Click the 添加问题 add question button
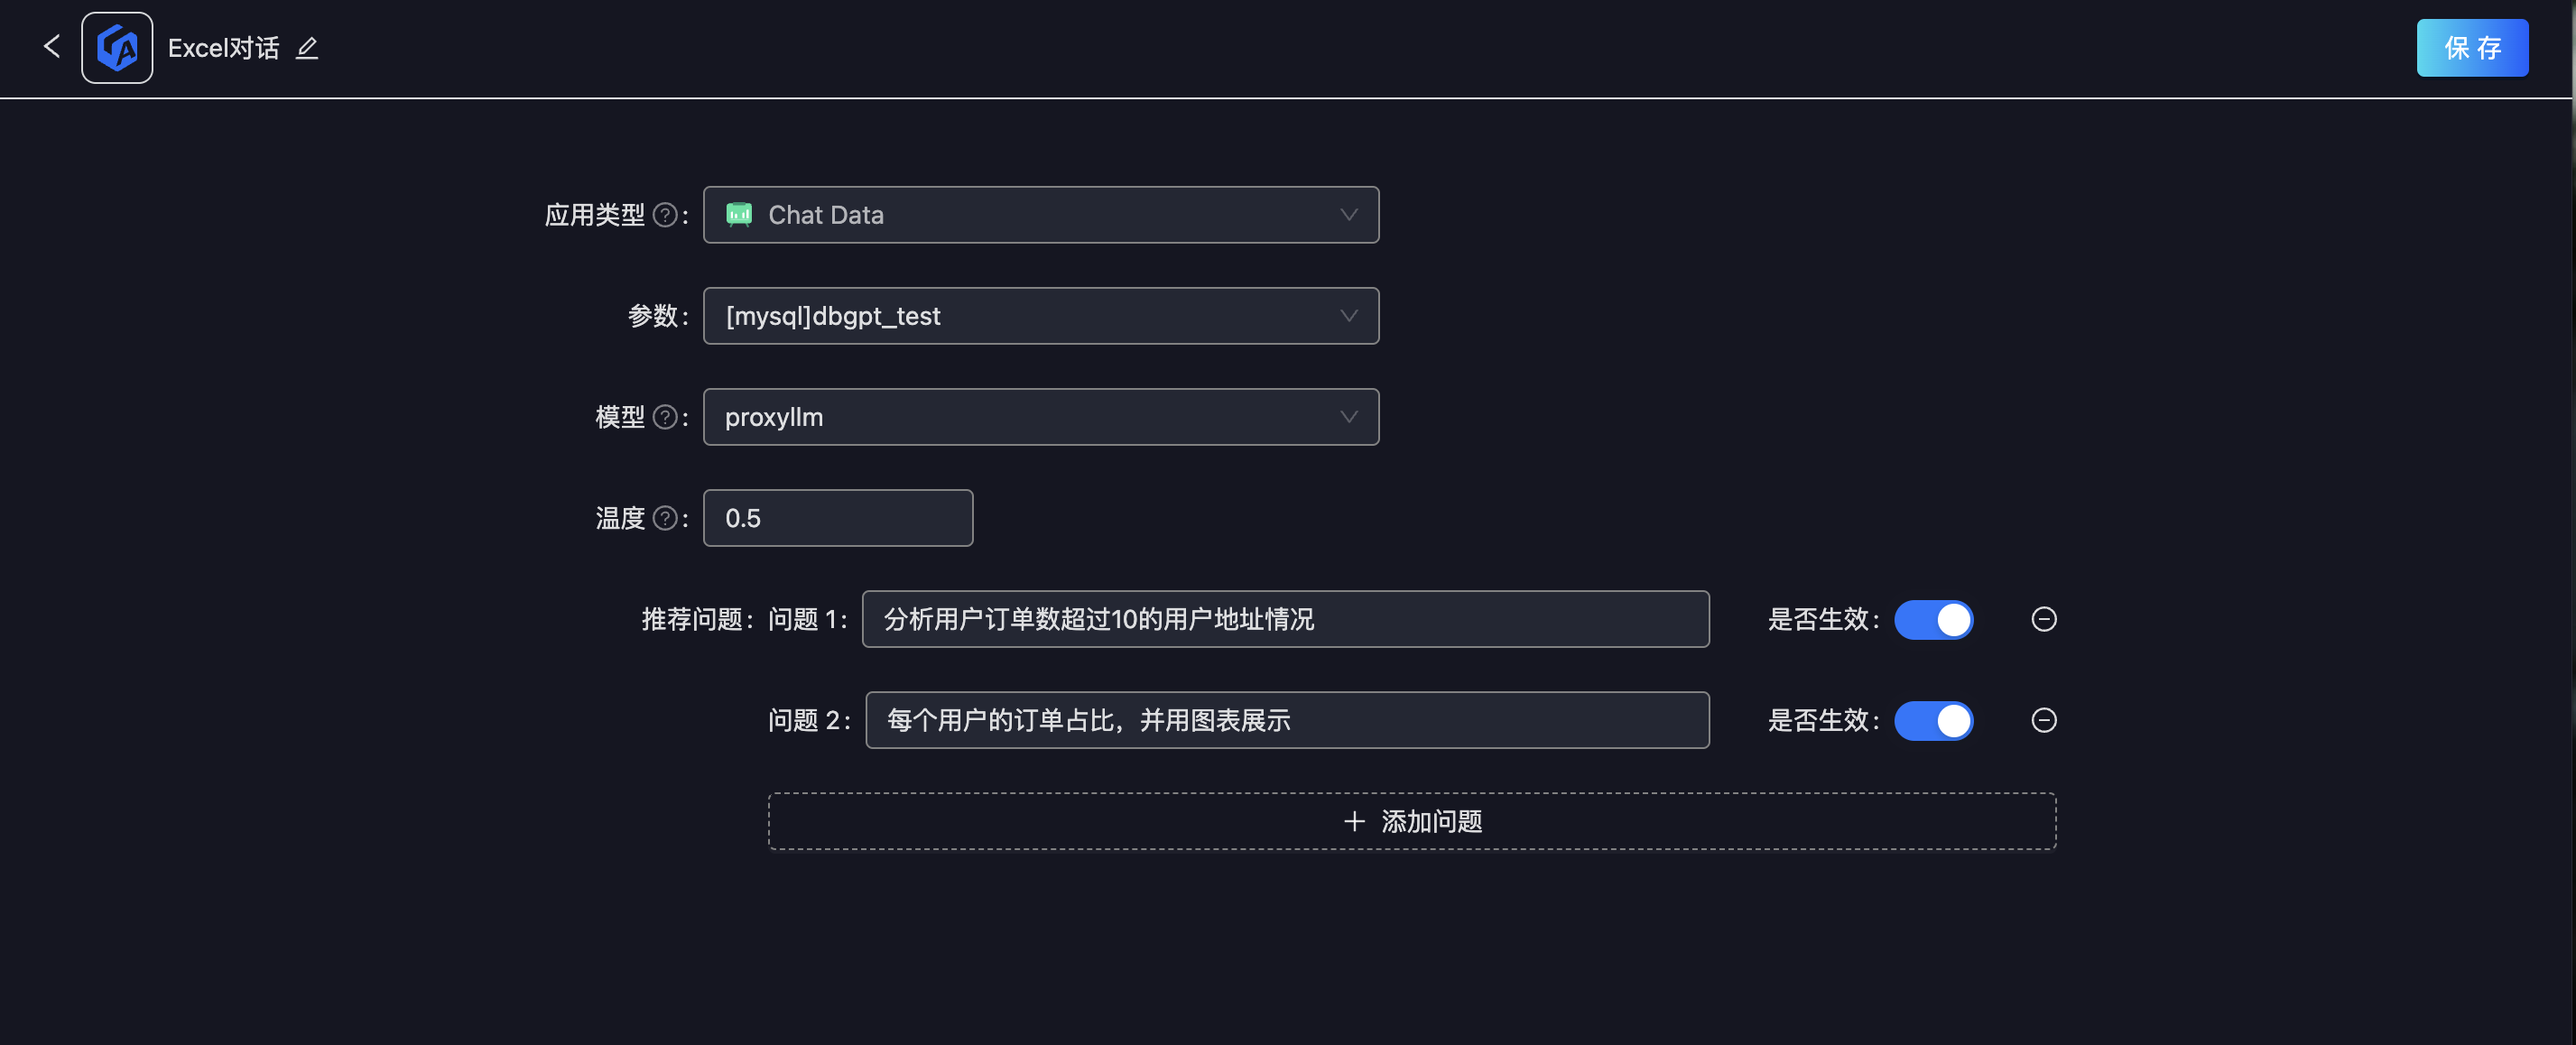Screen dimensions: 2576x1045 pyautogui.click(x=1411, y=821)
